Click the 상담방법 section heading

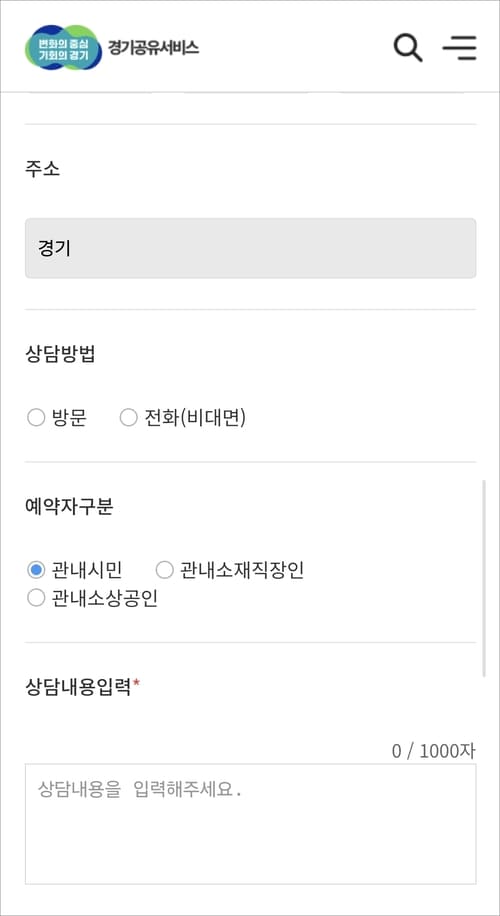pyautogui.click(x=60, y=354)
